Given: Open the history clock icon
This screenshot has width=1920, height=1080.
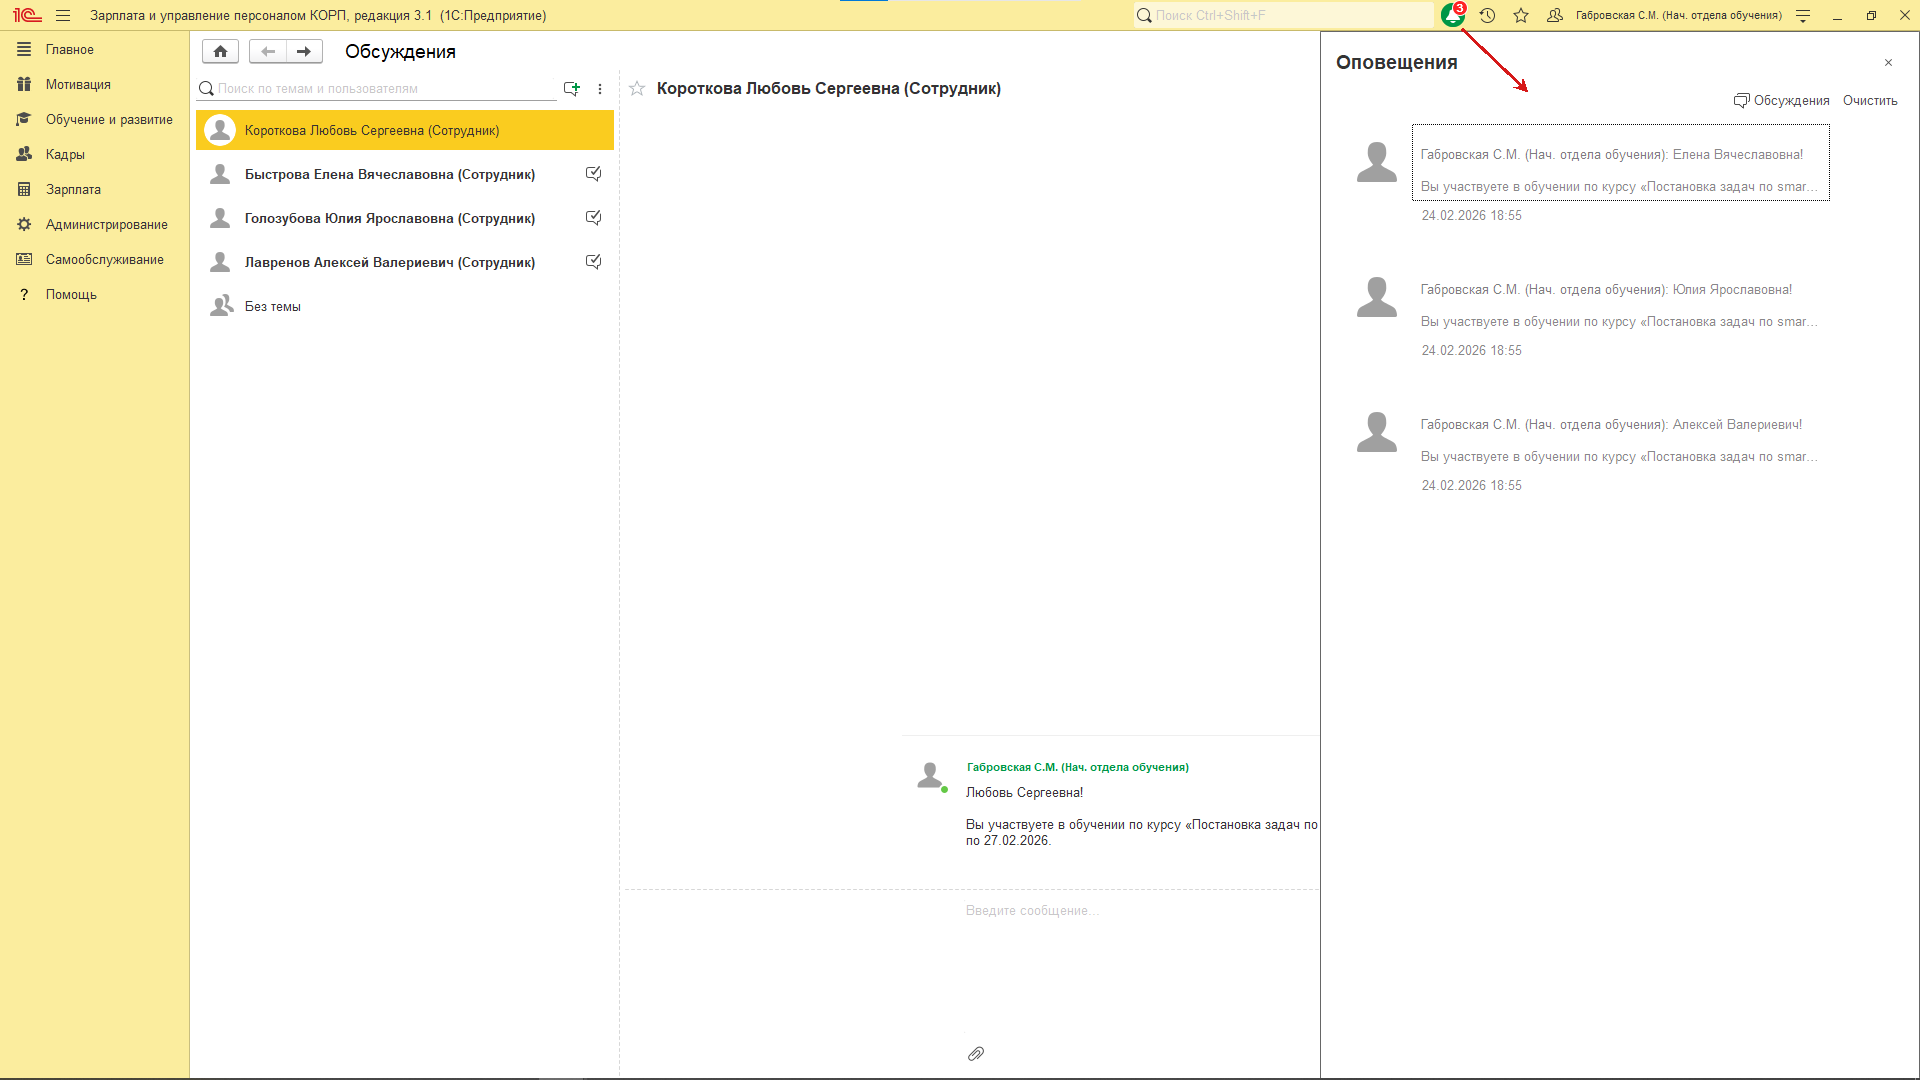Looking at the screenshot, I should coord(1487,16).
